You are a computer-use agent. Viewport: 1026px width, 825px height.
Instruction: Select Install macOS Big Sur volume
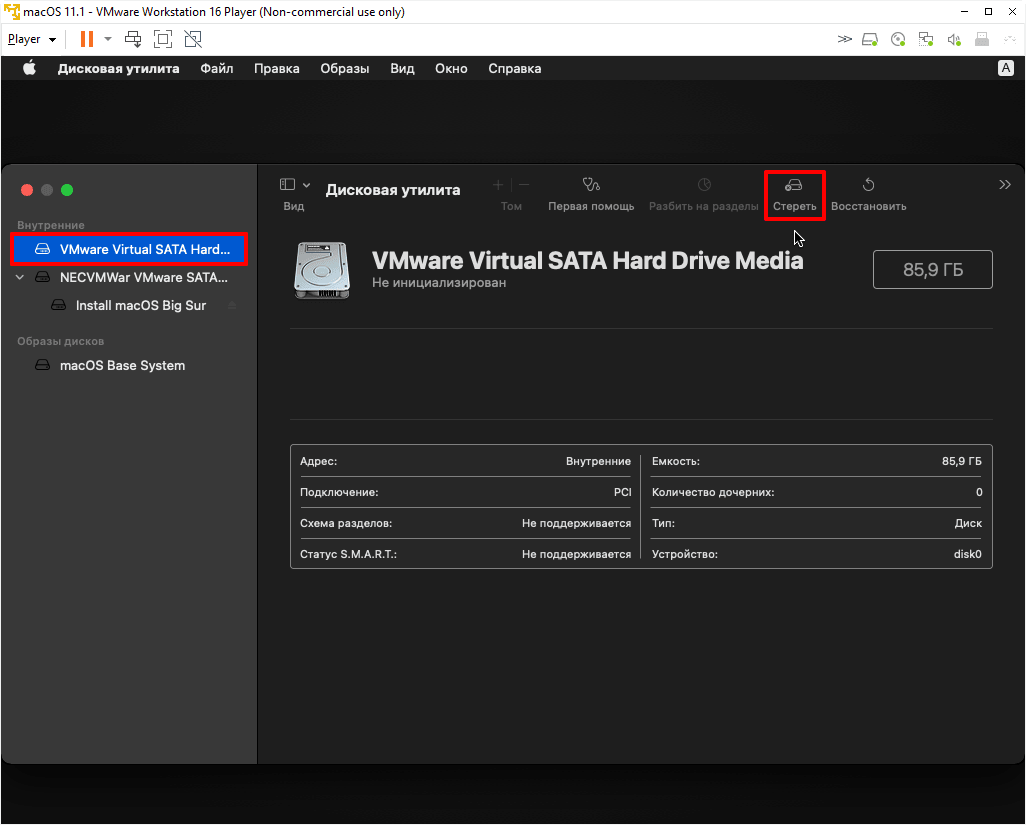coord(140,305)
